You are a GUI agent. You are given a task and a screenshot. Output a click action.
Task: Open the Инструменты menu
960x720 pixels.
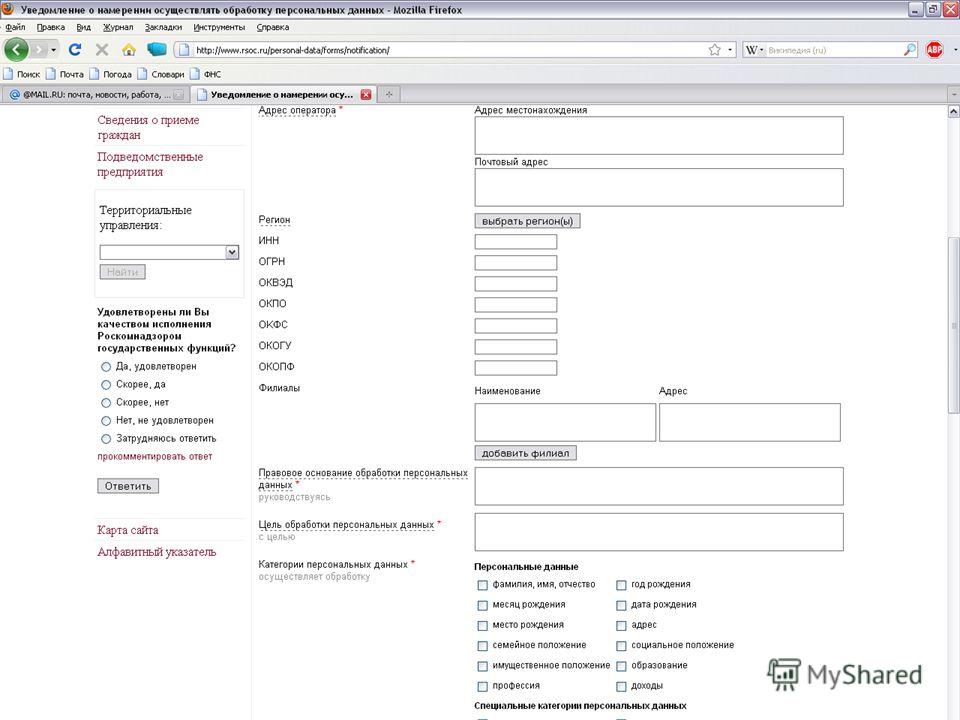pos(219,27)
